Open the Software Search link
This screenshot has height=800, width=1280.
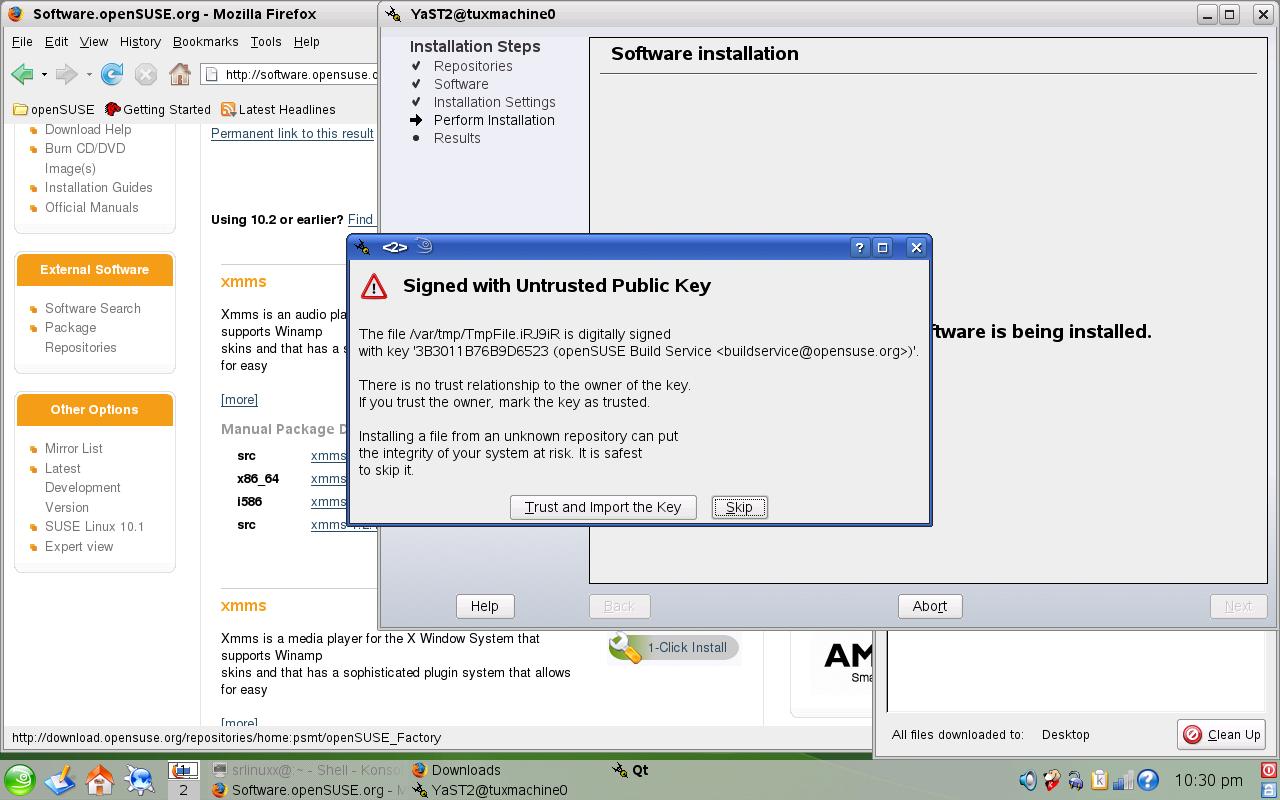pos(93,308)
